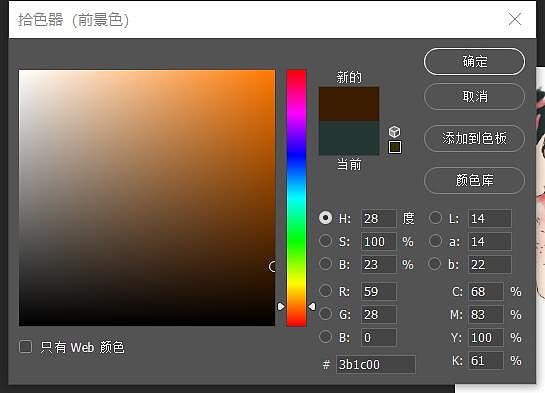Click the web-safe color small swatch
This screenshot has height=393, width=545.
click(395, 147)
